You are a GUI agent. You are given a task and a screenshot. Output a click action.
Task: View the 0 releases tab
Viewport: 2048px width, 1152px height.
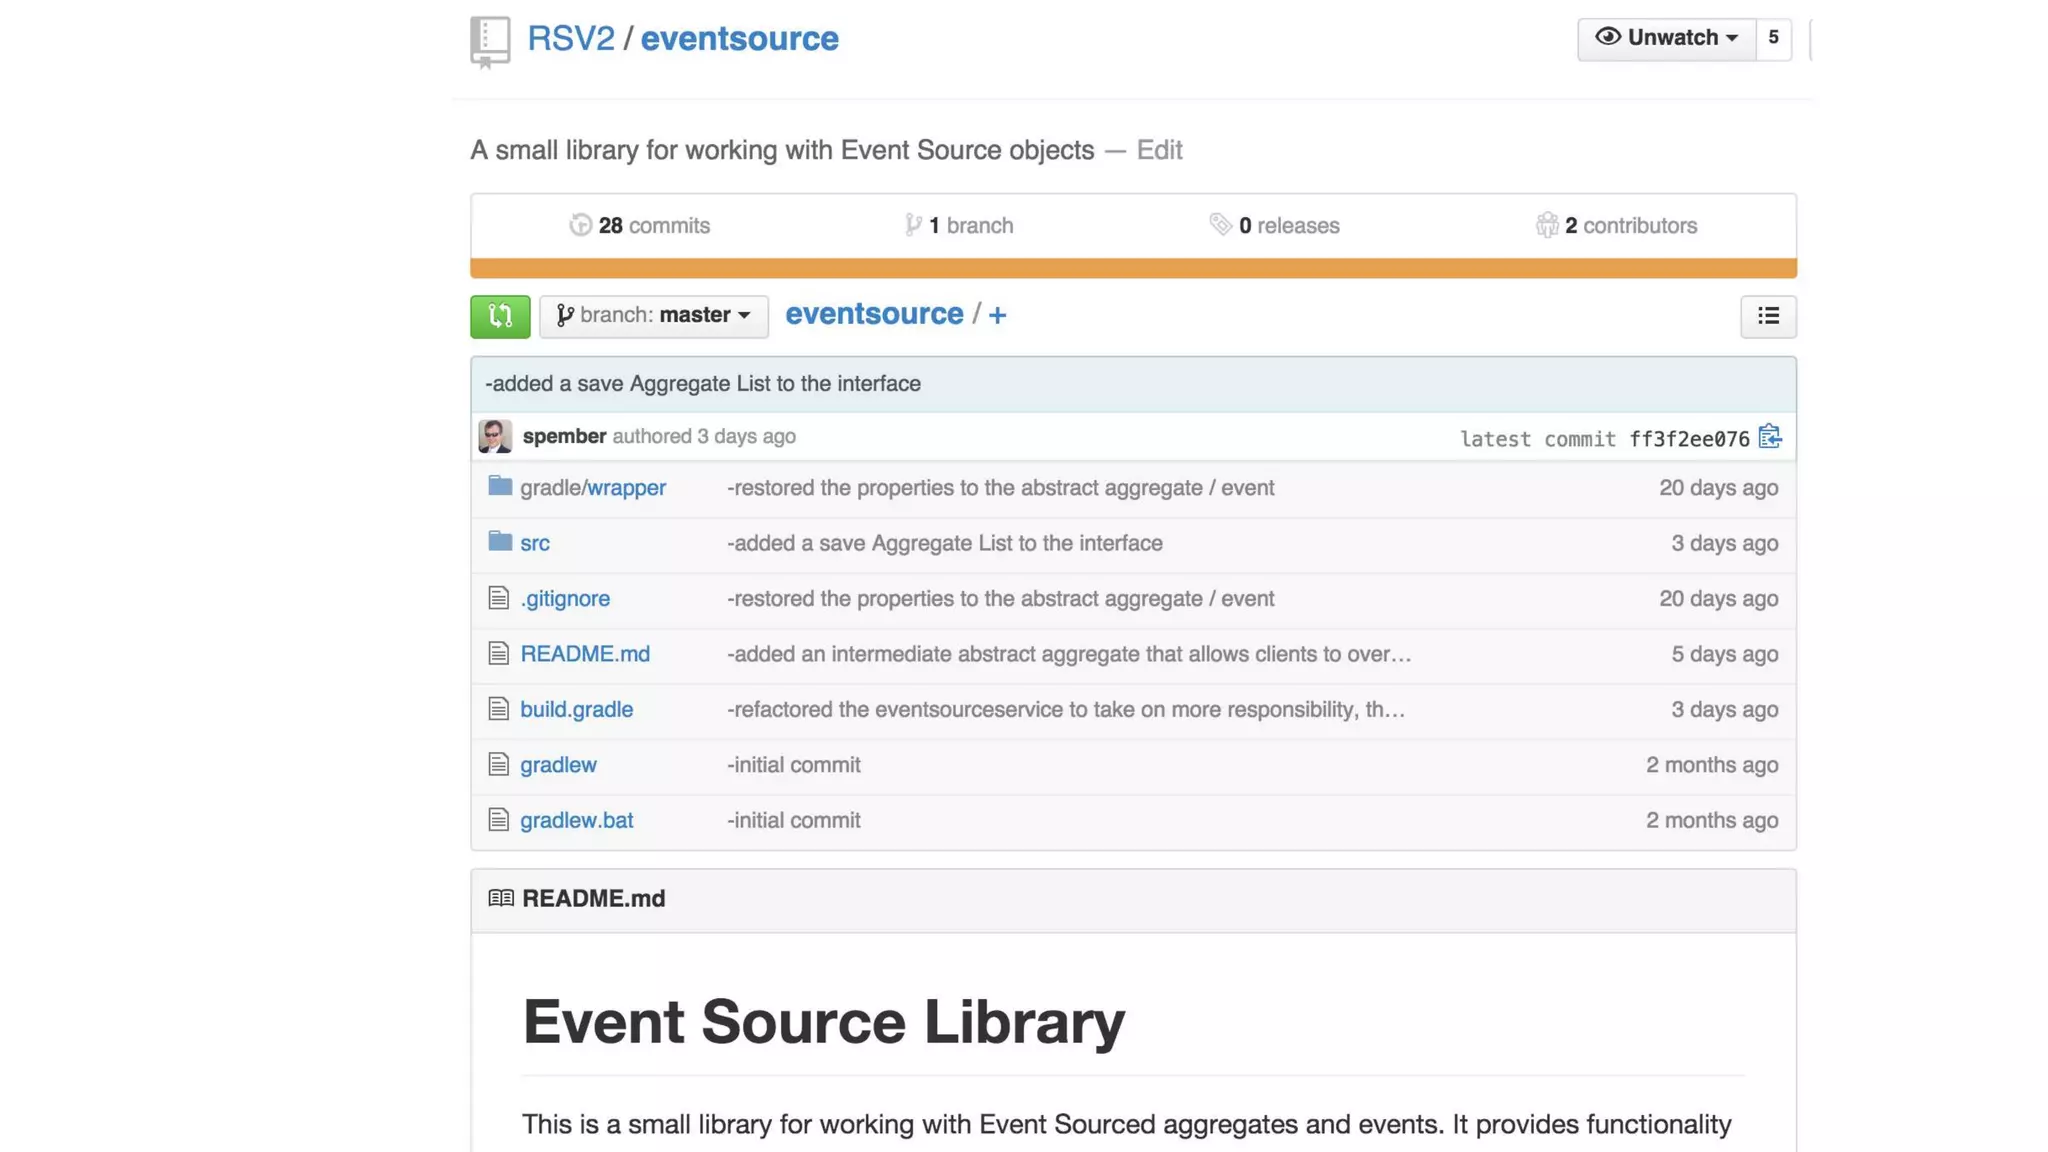1275,226
